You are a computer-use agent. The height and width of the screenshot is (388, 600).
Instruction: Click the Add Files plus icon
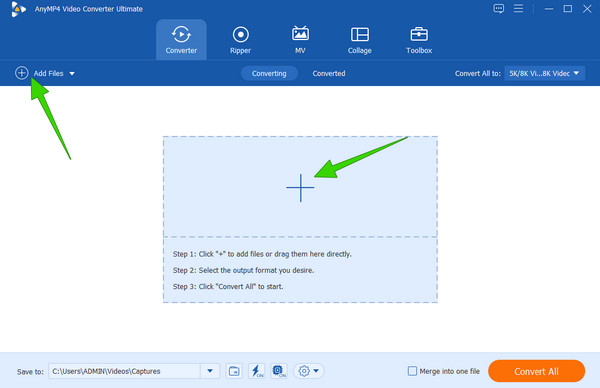coord(22,73)
